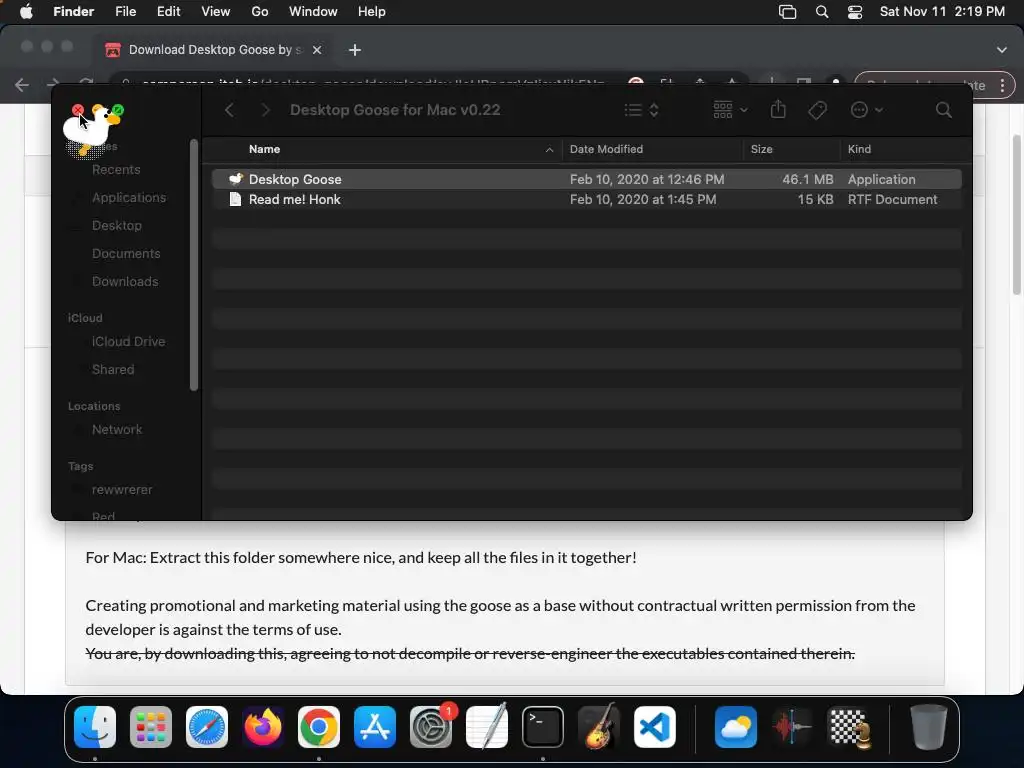The image size is (1024, 768).
Task: Click the Desktop Goose app icon
Action: click(236, 179)
